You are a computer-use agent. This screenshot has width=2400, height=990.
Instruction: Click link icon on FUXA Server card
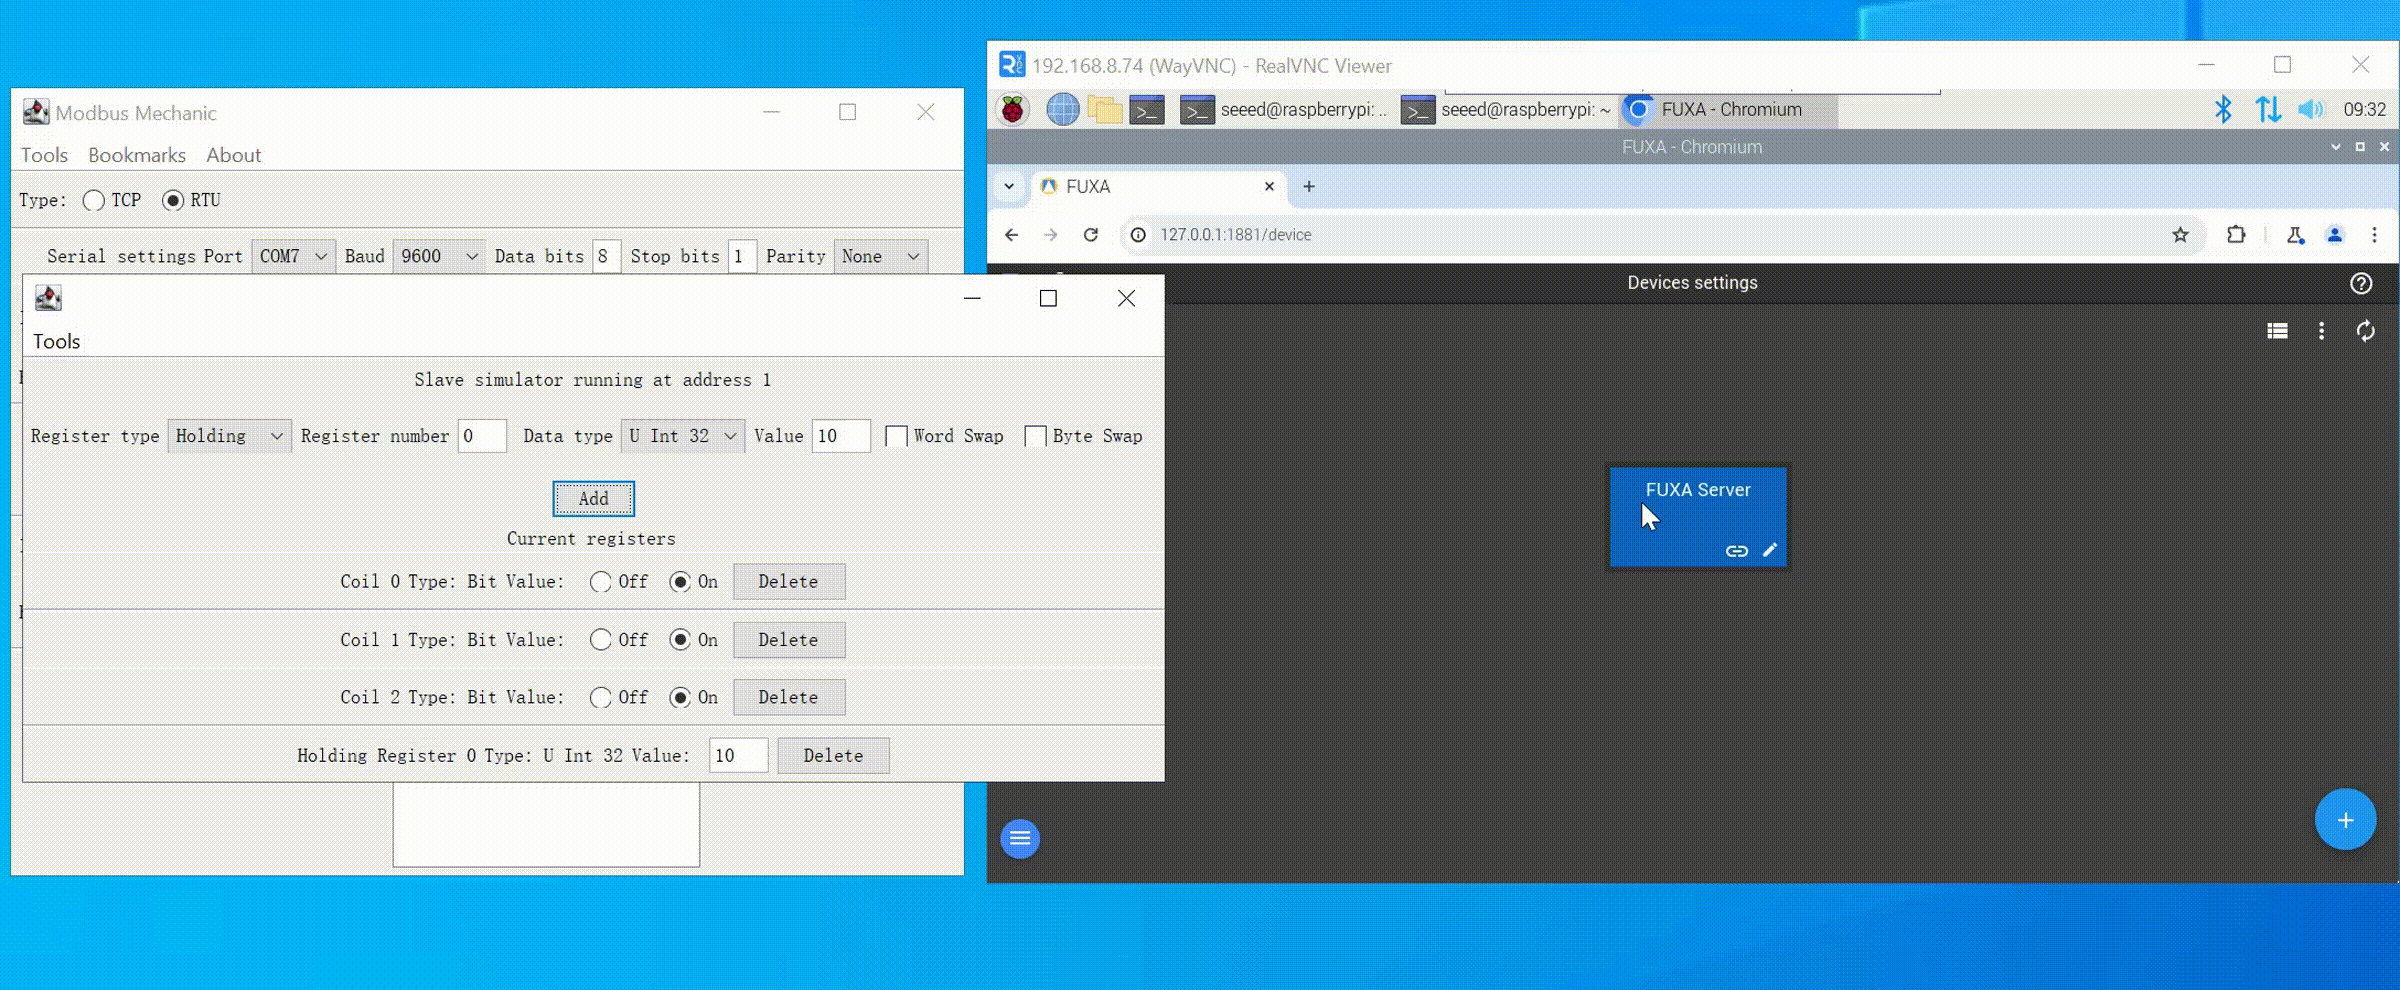[1737, 551]
